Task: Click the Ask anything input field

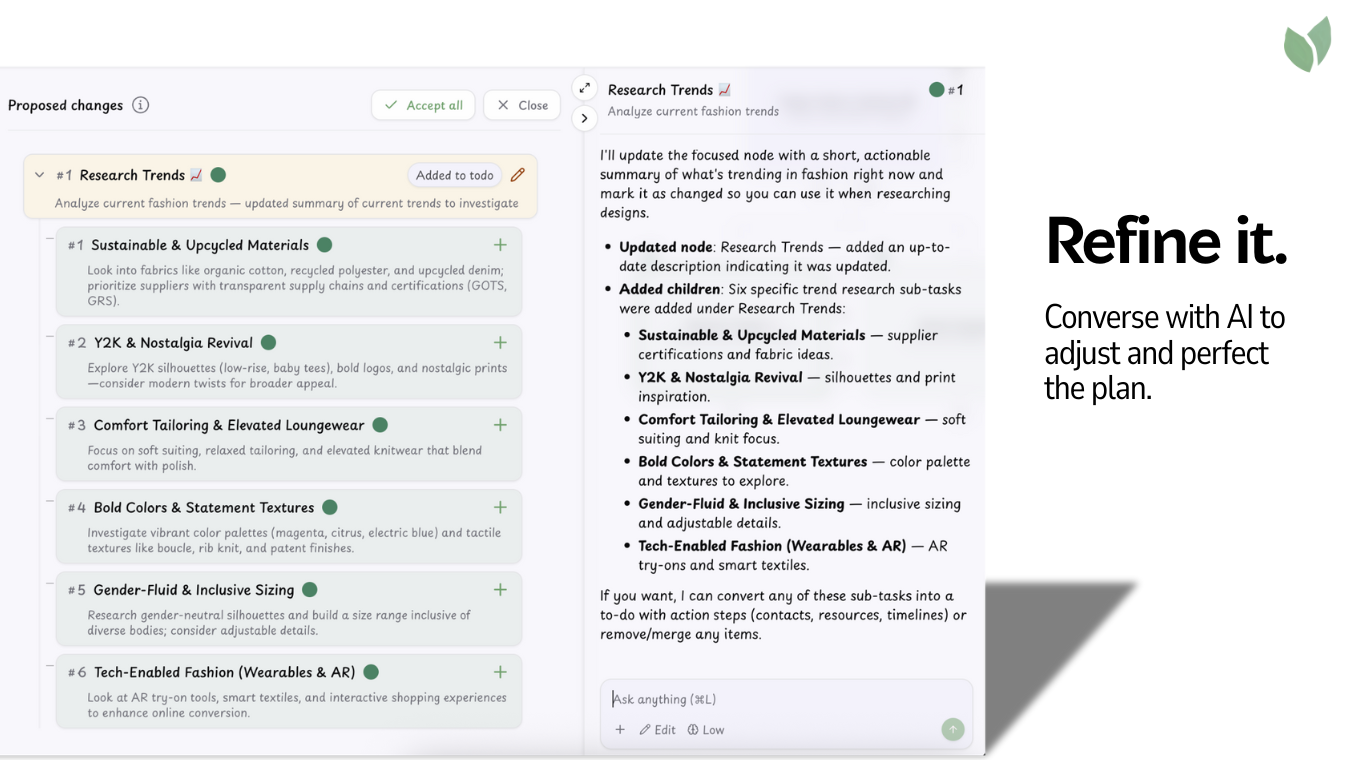Action: pos(785,698)
